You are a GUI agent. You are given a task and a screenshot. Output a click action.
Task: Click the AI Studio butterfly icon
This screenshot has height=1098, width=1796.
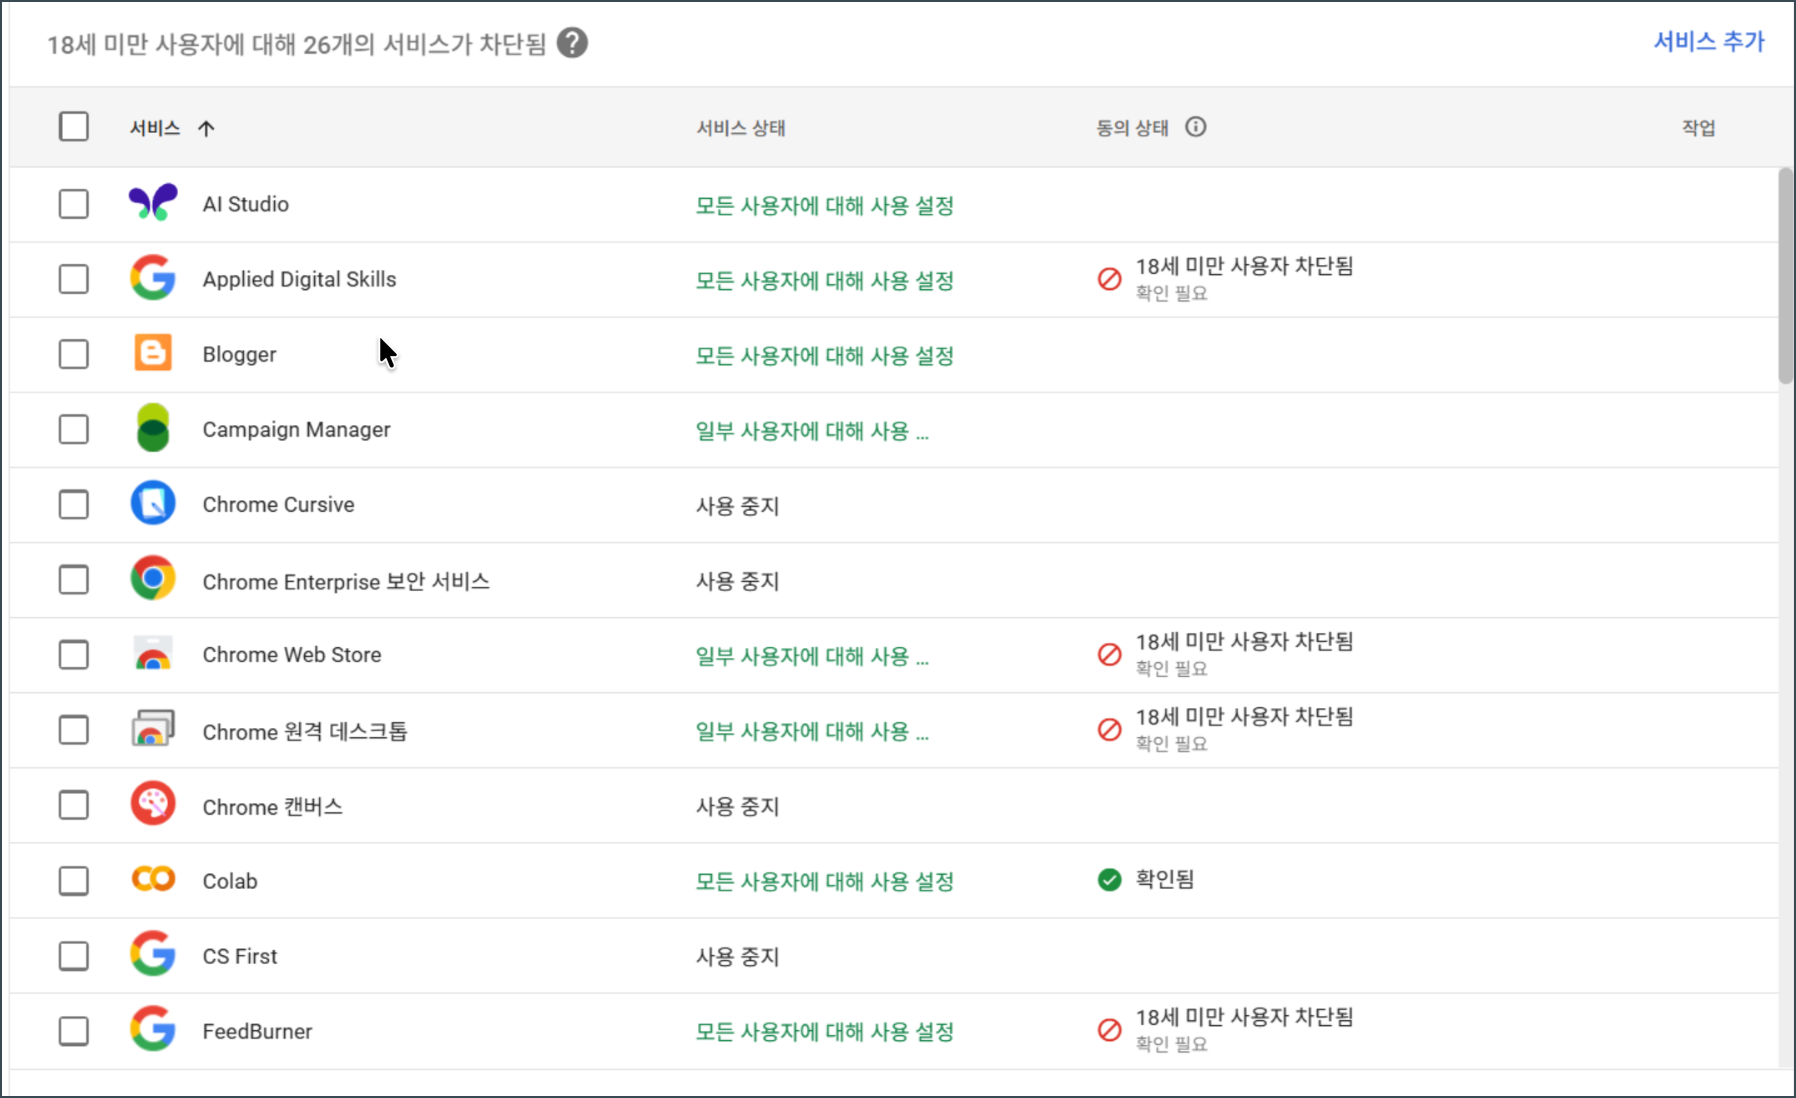click(x=153, y=203)
